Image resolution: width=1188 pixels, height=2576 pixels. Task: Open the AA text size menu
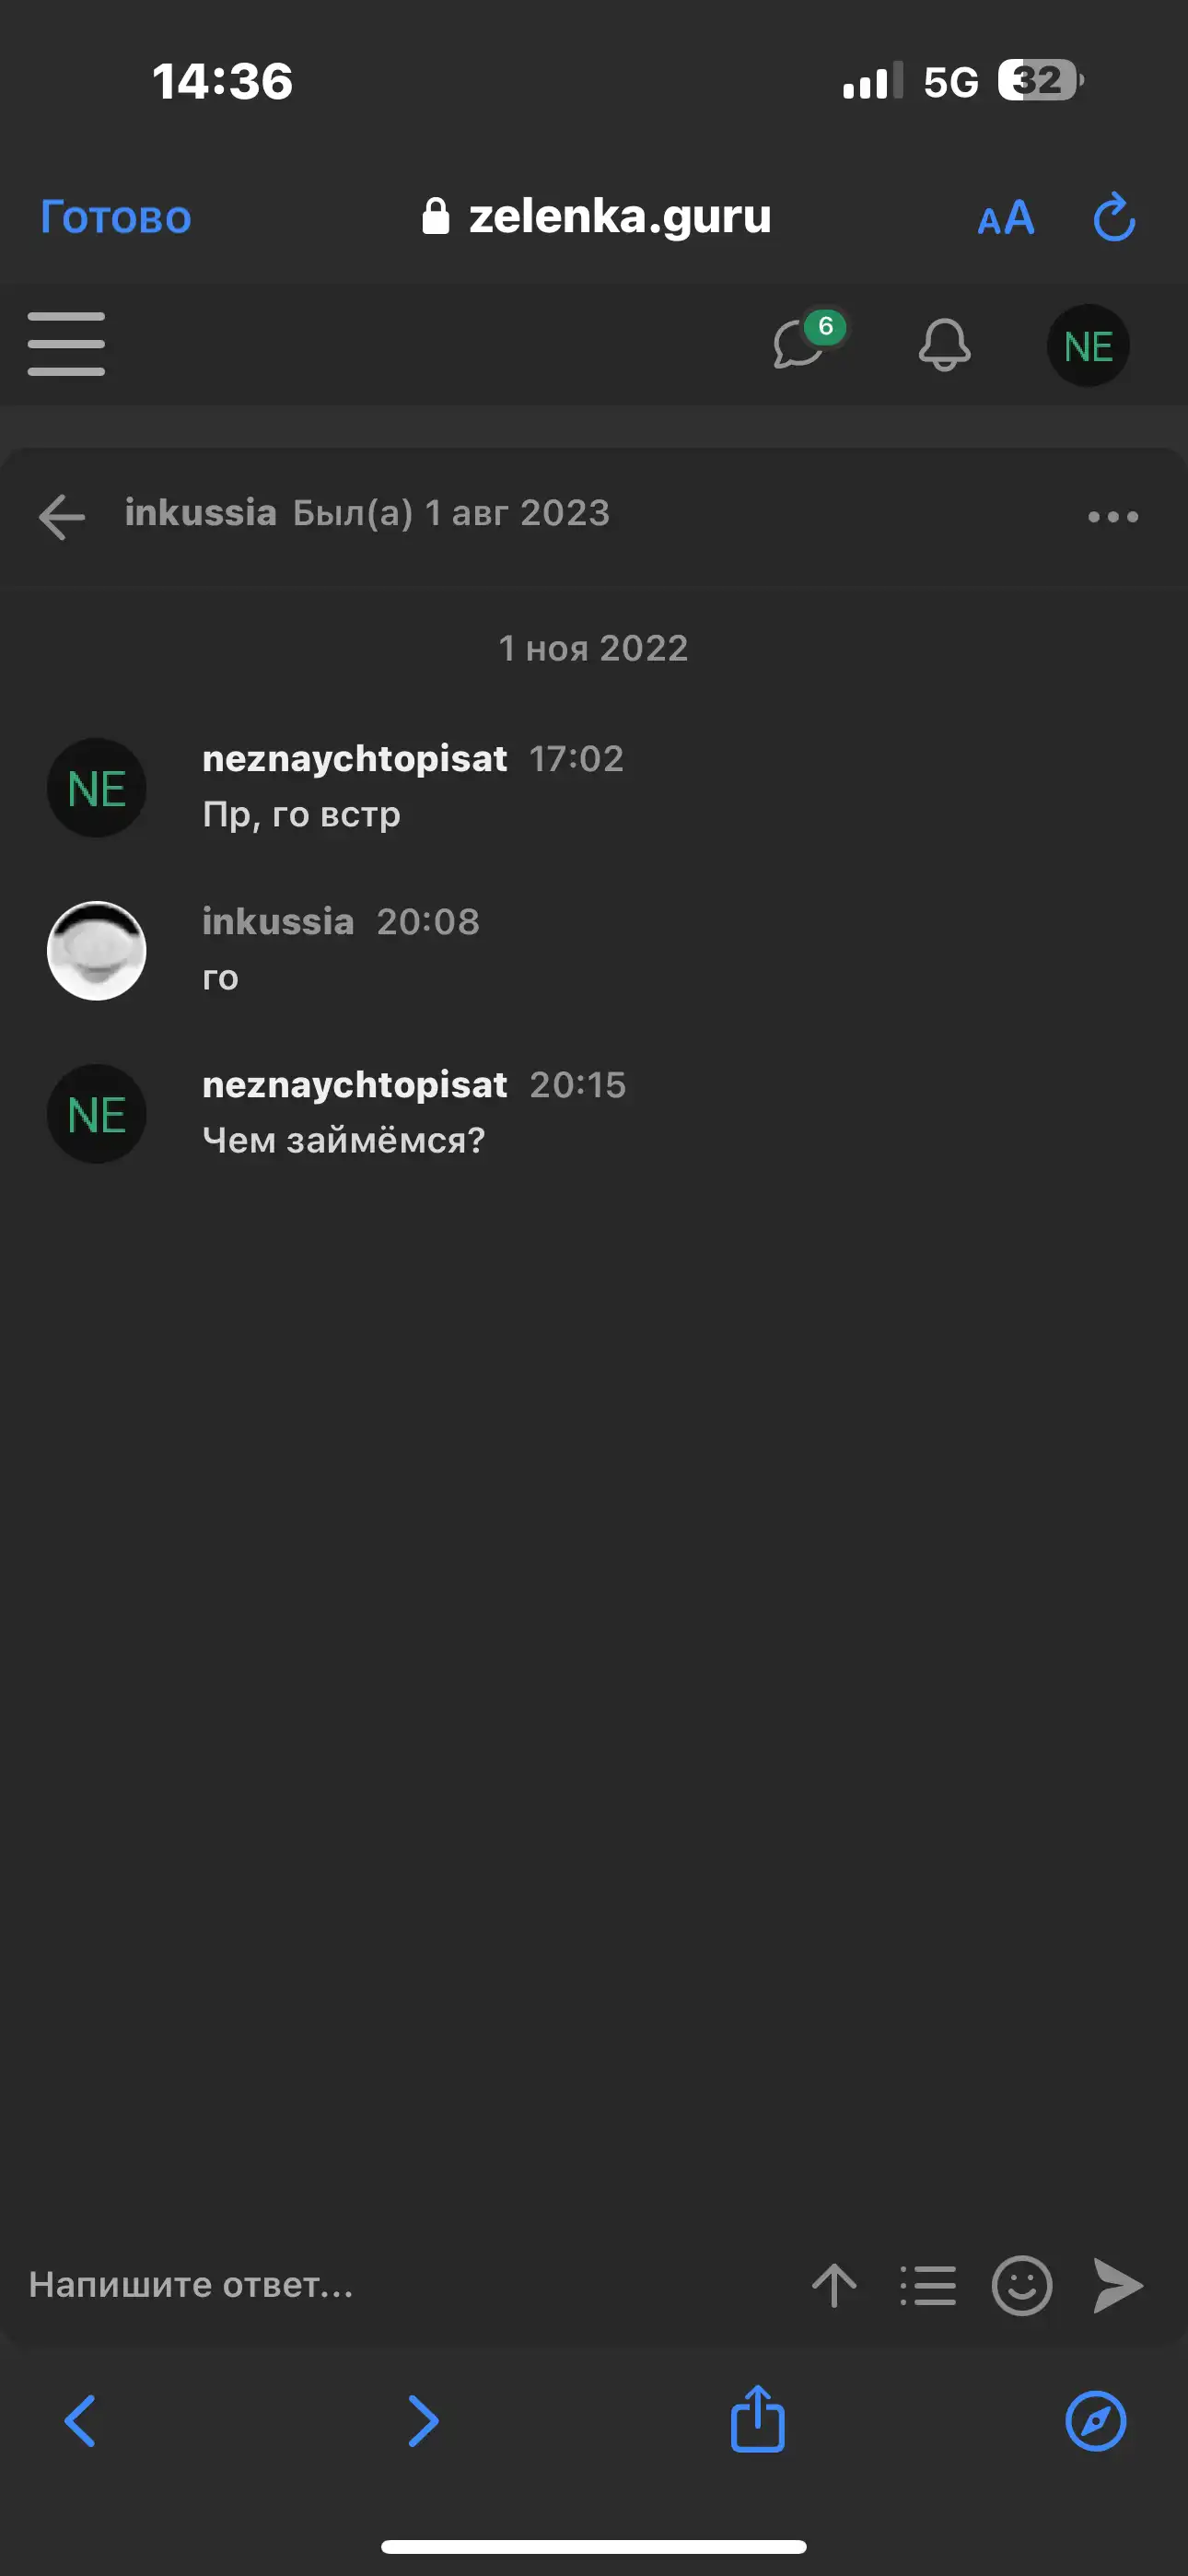(1006, 218)
